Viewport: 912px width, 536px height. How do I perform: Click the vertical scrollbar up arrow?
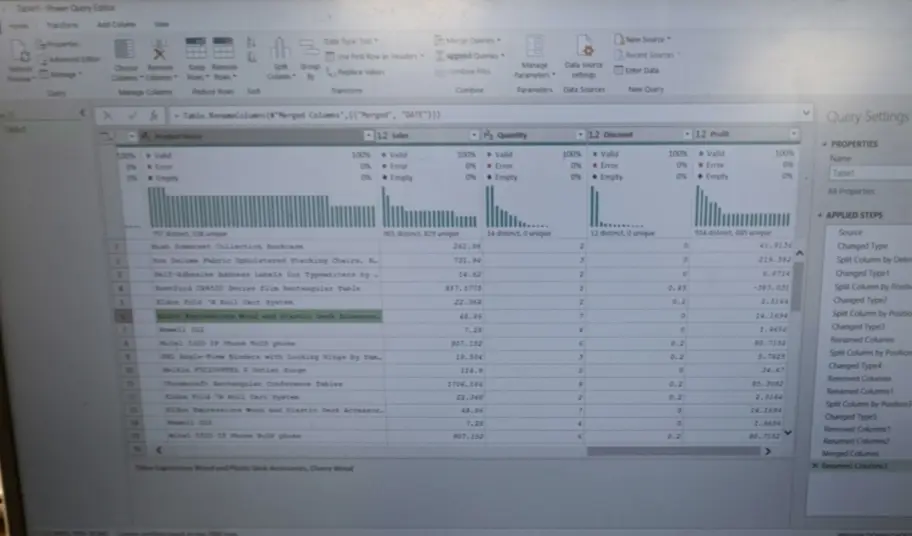tap(799, 253)
